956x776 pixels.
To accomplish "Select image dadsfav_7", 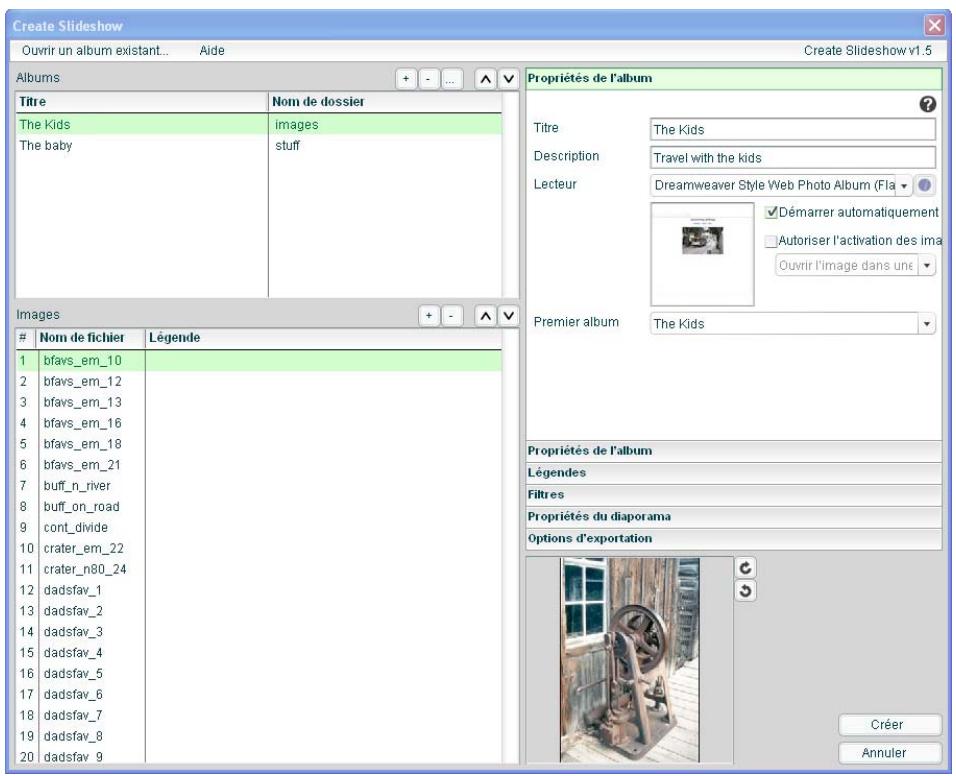I will (259, 715).
